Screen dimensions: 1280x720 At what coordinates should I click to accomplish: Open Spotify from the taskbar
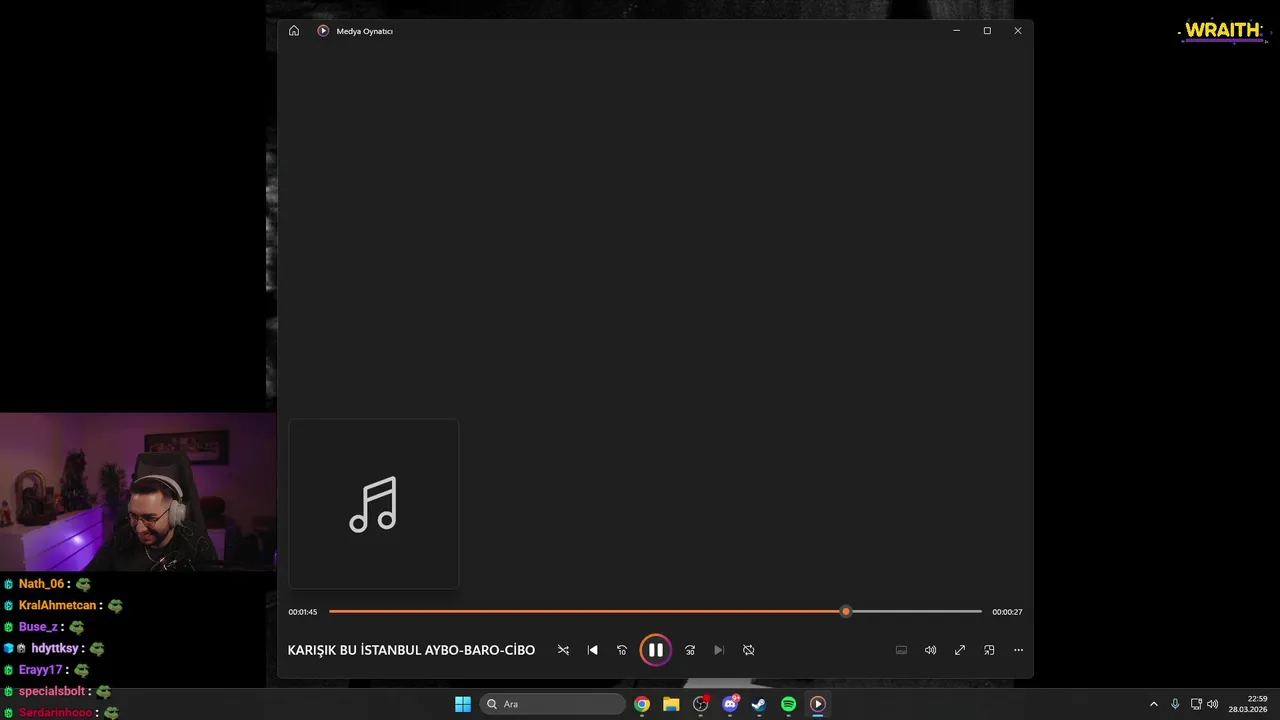[789, 704]
